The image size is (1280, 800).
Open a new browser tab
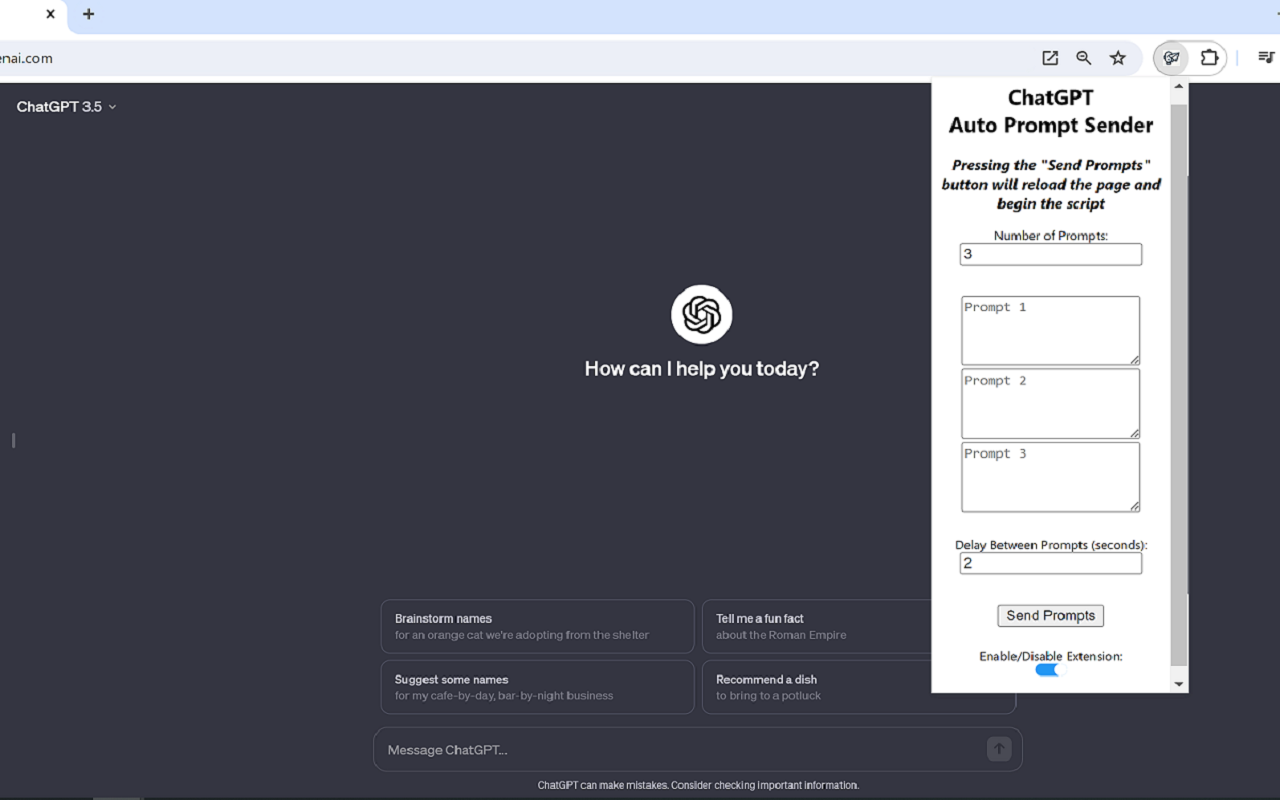88,14
